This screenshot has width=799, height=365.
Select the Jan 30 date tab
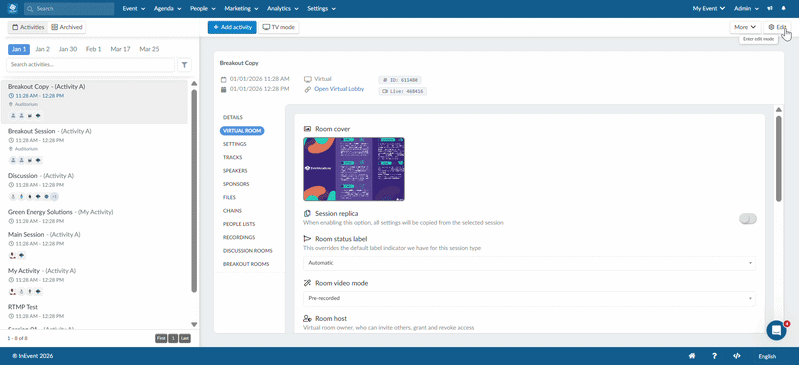point(68,49)
